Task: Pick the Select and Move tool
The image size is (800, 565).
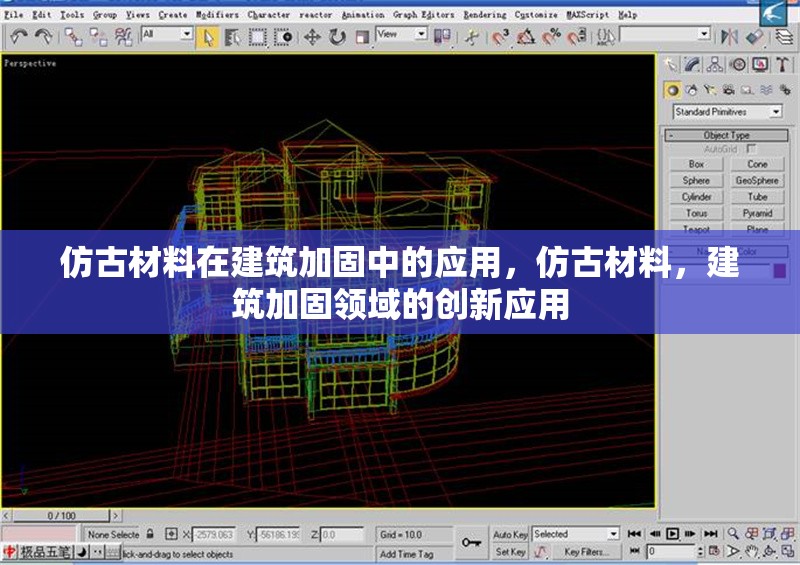Action: [312, 37]
